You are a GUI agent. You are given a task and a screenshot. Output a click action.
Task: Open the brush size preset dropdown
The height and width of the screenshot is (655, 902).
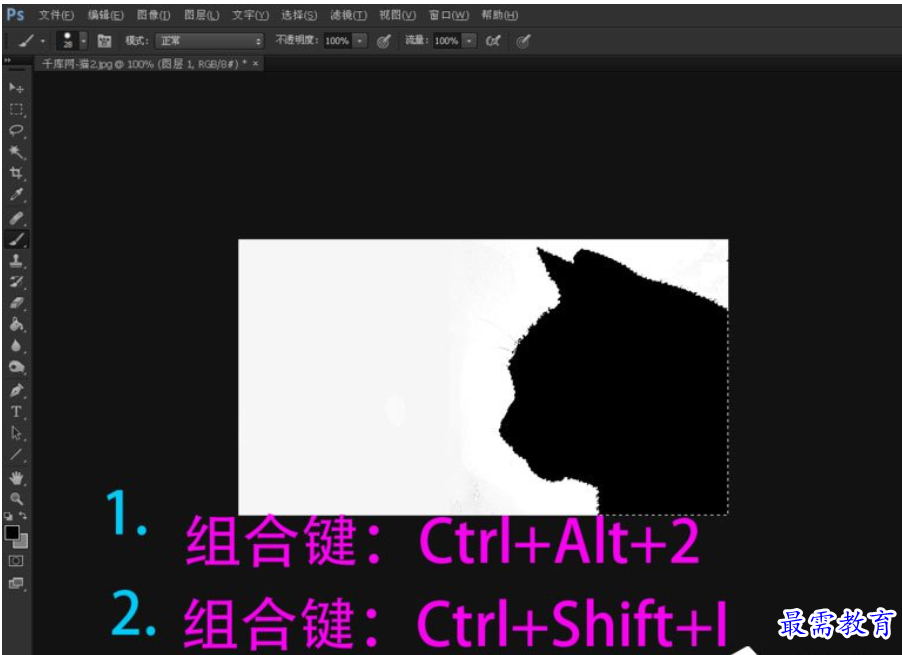pos(83,41)
